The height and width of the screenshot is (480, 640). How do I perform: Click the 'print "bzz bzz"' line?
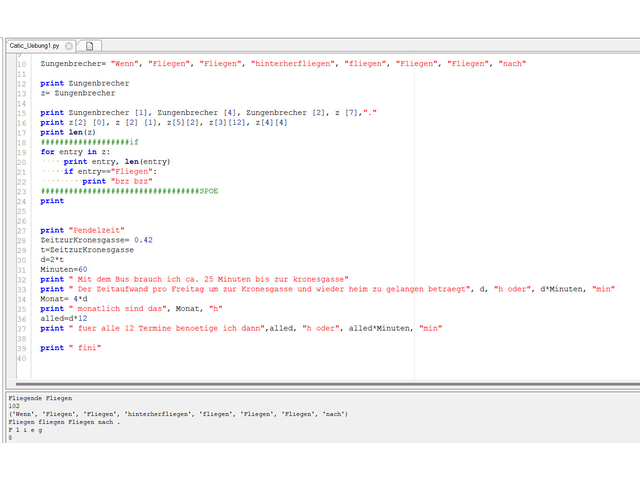117,181
